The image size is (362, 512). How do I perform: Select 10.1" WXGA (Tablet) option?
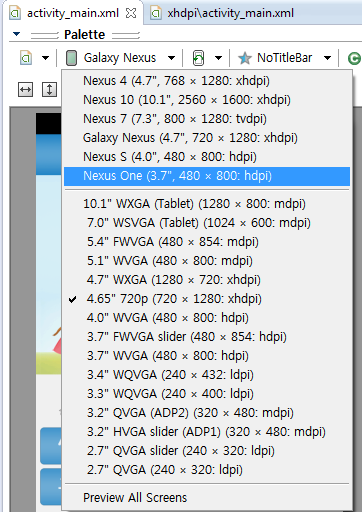(207, 204)
